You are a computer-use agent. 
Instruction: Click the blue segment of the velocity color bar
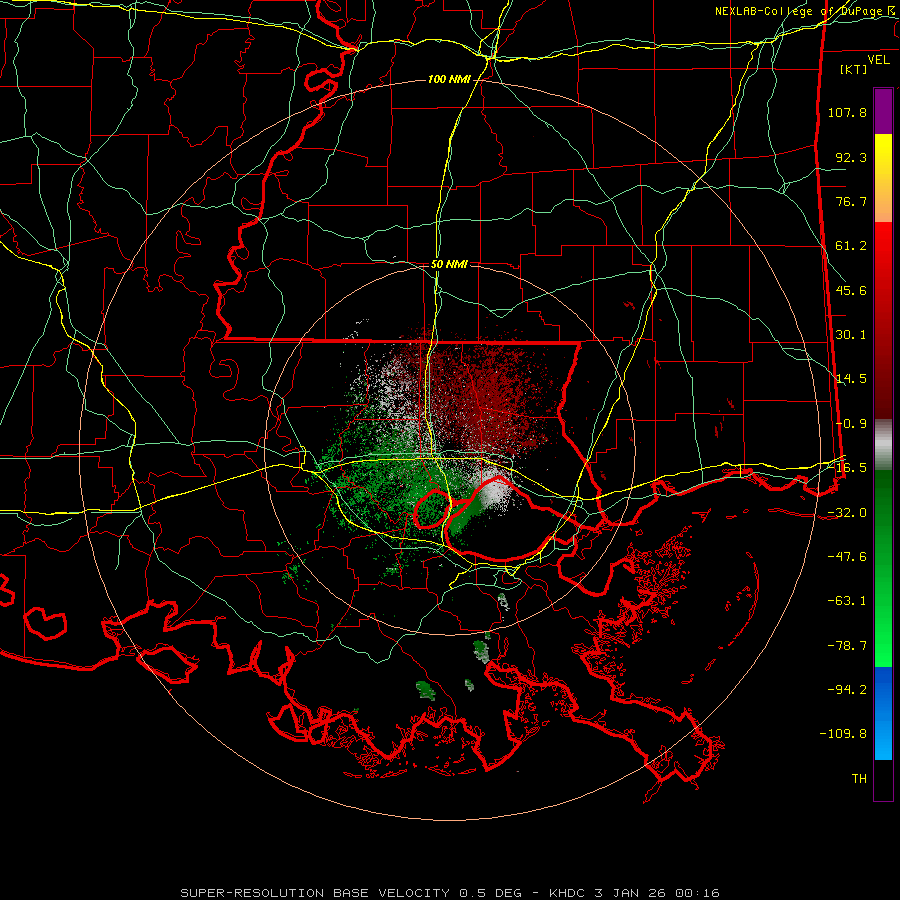pyautogui.click(x=883, y=713)
